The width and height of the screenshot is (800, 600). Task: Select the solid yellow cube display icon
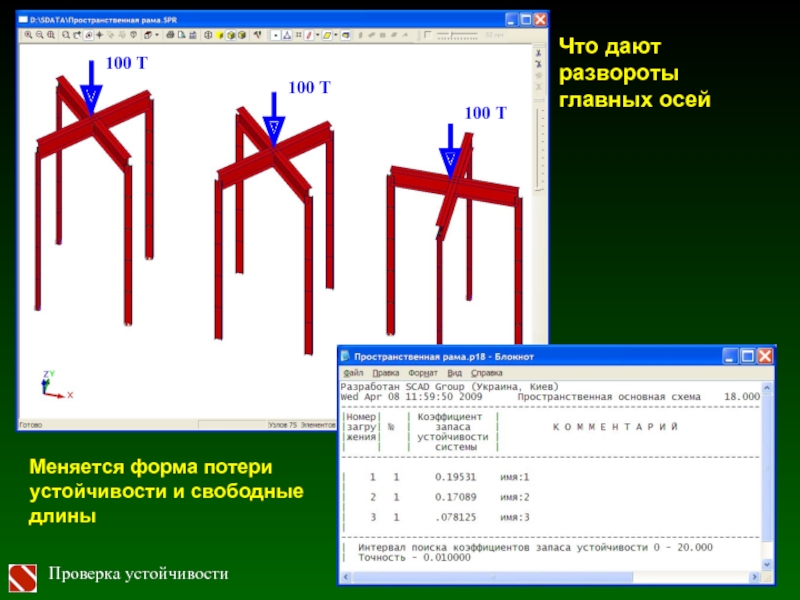coord(219,35)
